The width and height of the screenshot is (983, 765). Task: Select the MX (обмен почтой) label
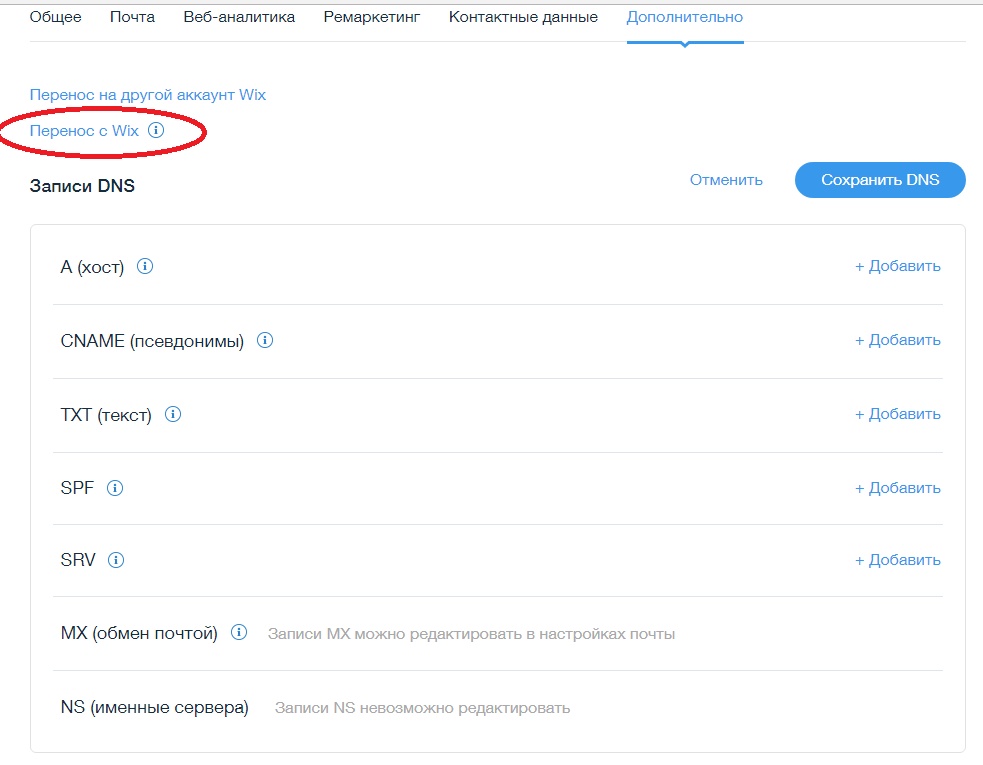coord(139,633)
